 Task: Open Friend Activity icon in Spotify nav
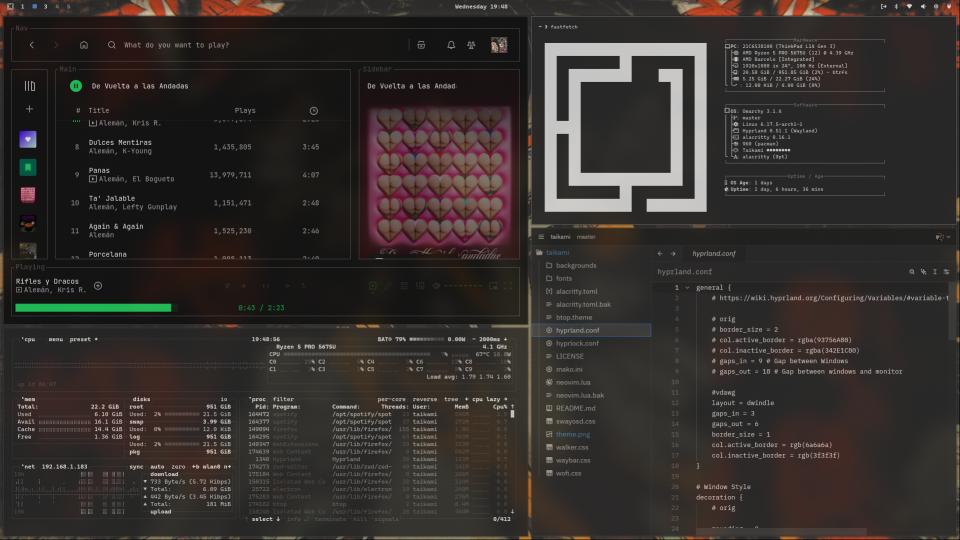(470, 45)
